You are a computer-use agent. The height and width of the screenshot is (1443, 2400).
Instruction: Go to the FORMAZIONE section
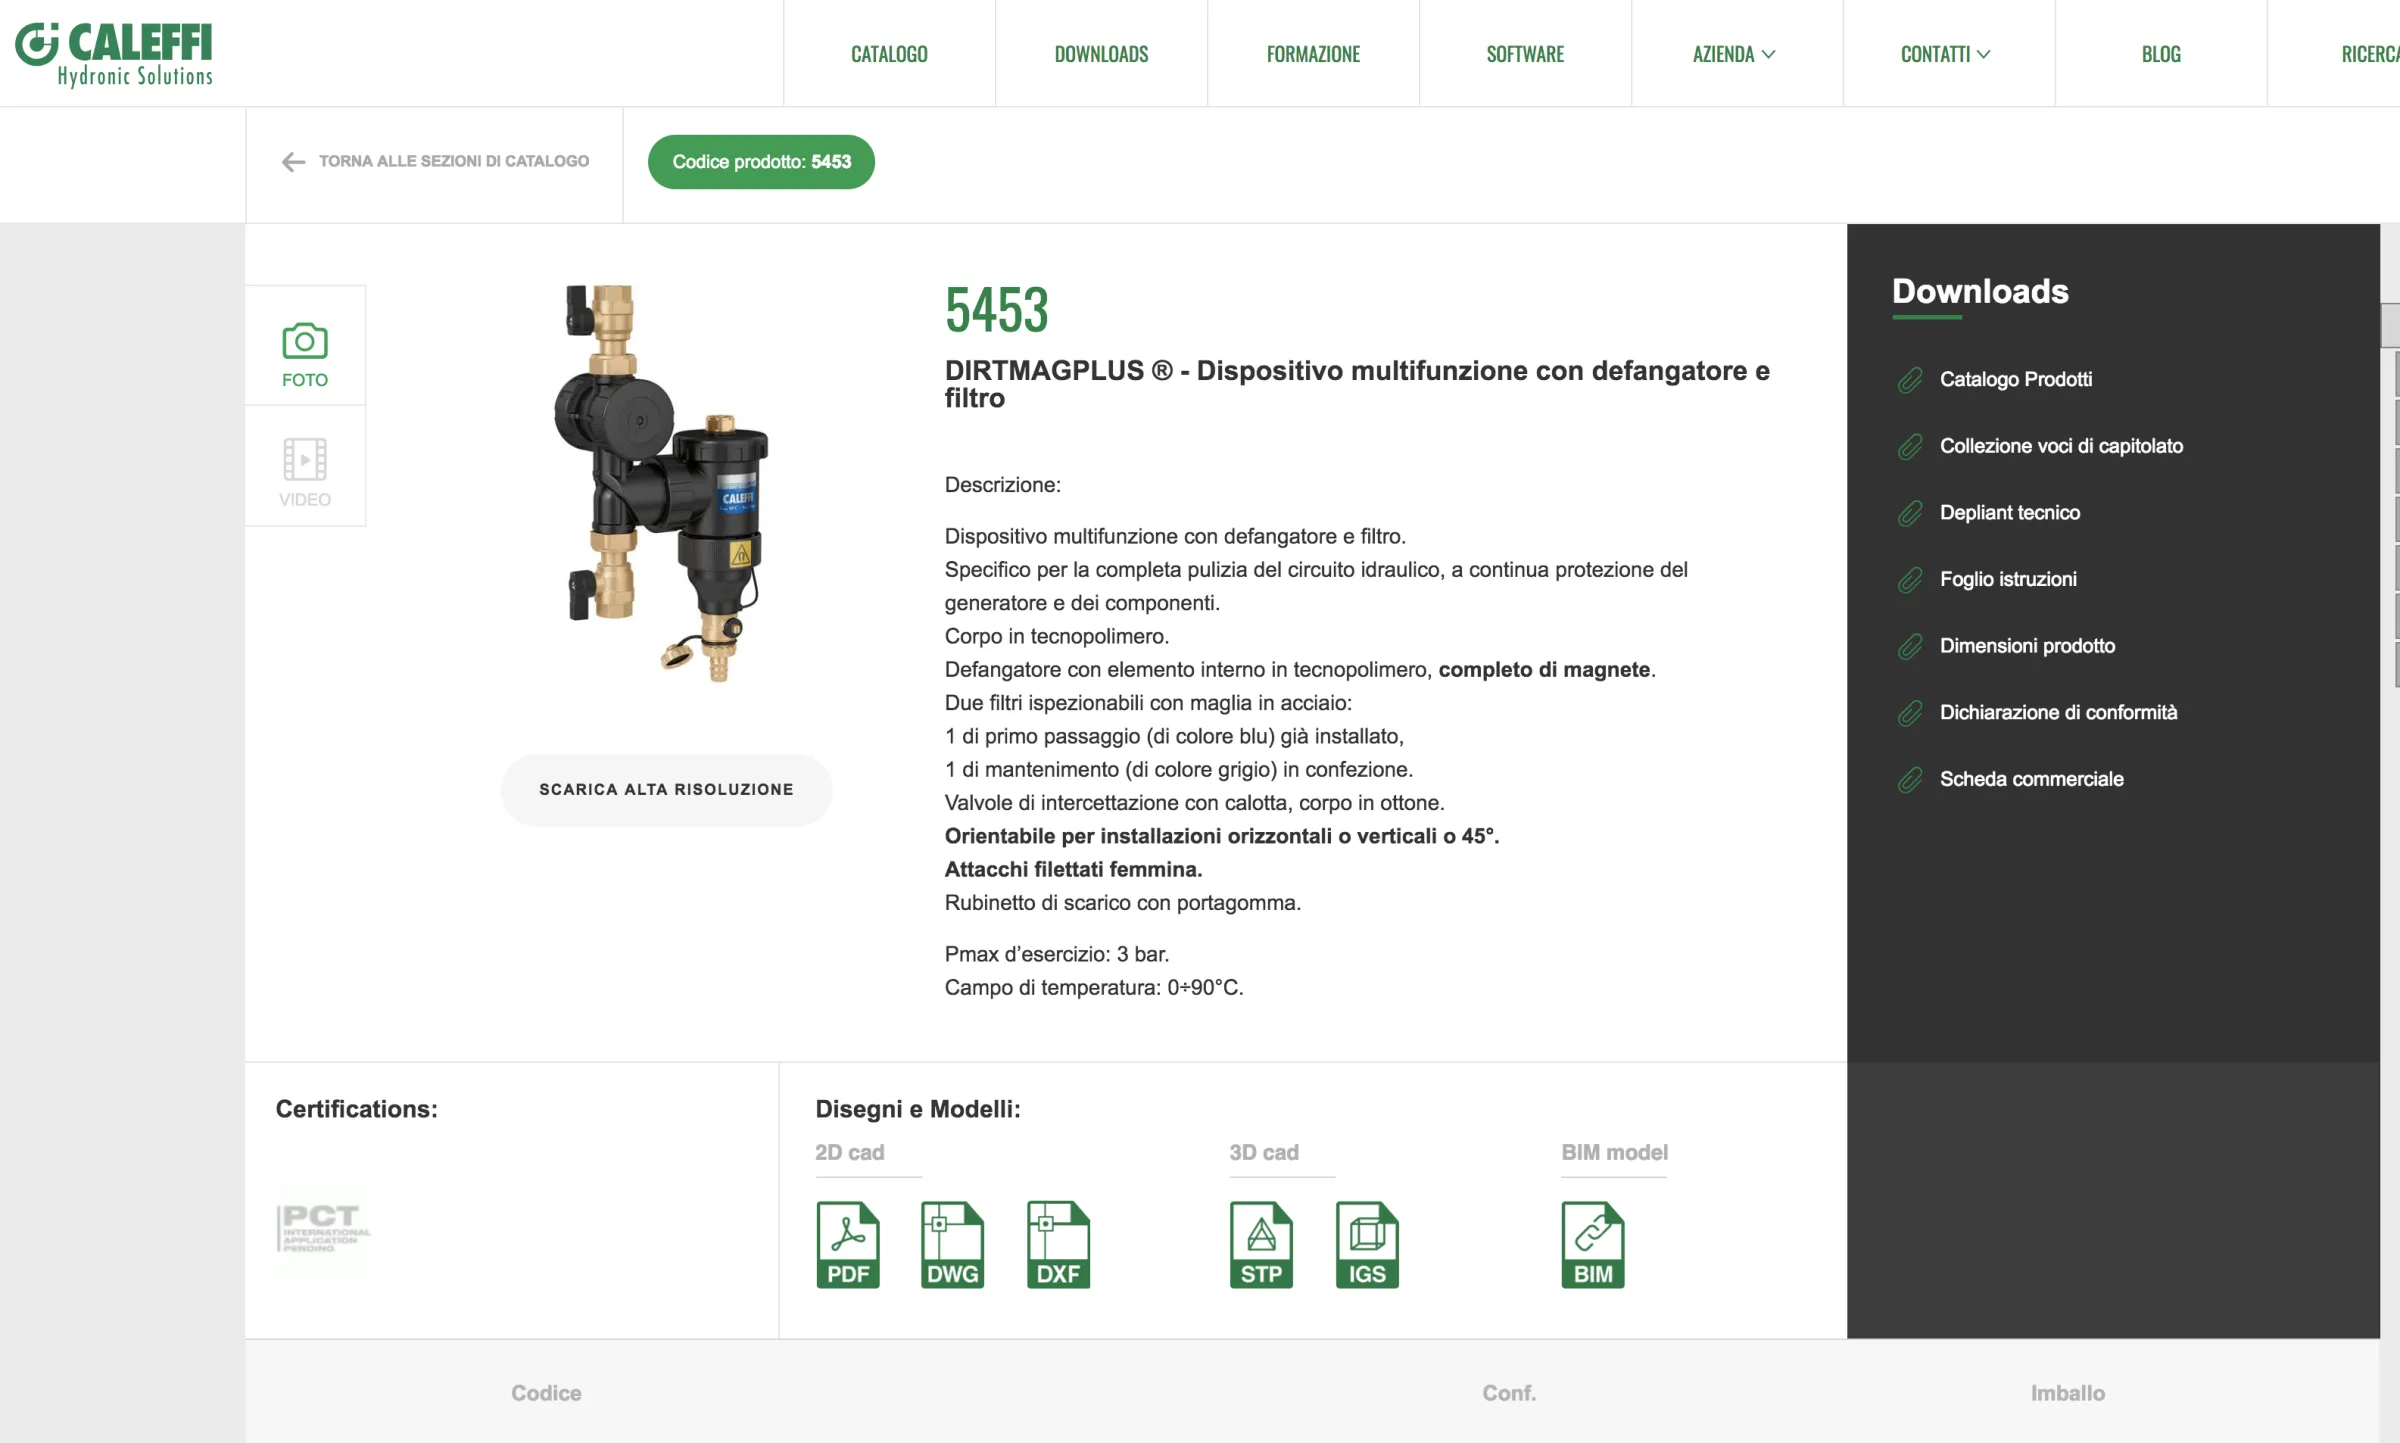click(1313, 54)
